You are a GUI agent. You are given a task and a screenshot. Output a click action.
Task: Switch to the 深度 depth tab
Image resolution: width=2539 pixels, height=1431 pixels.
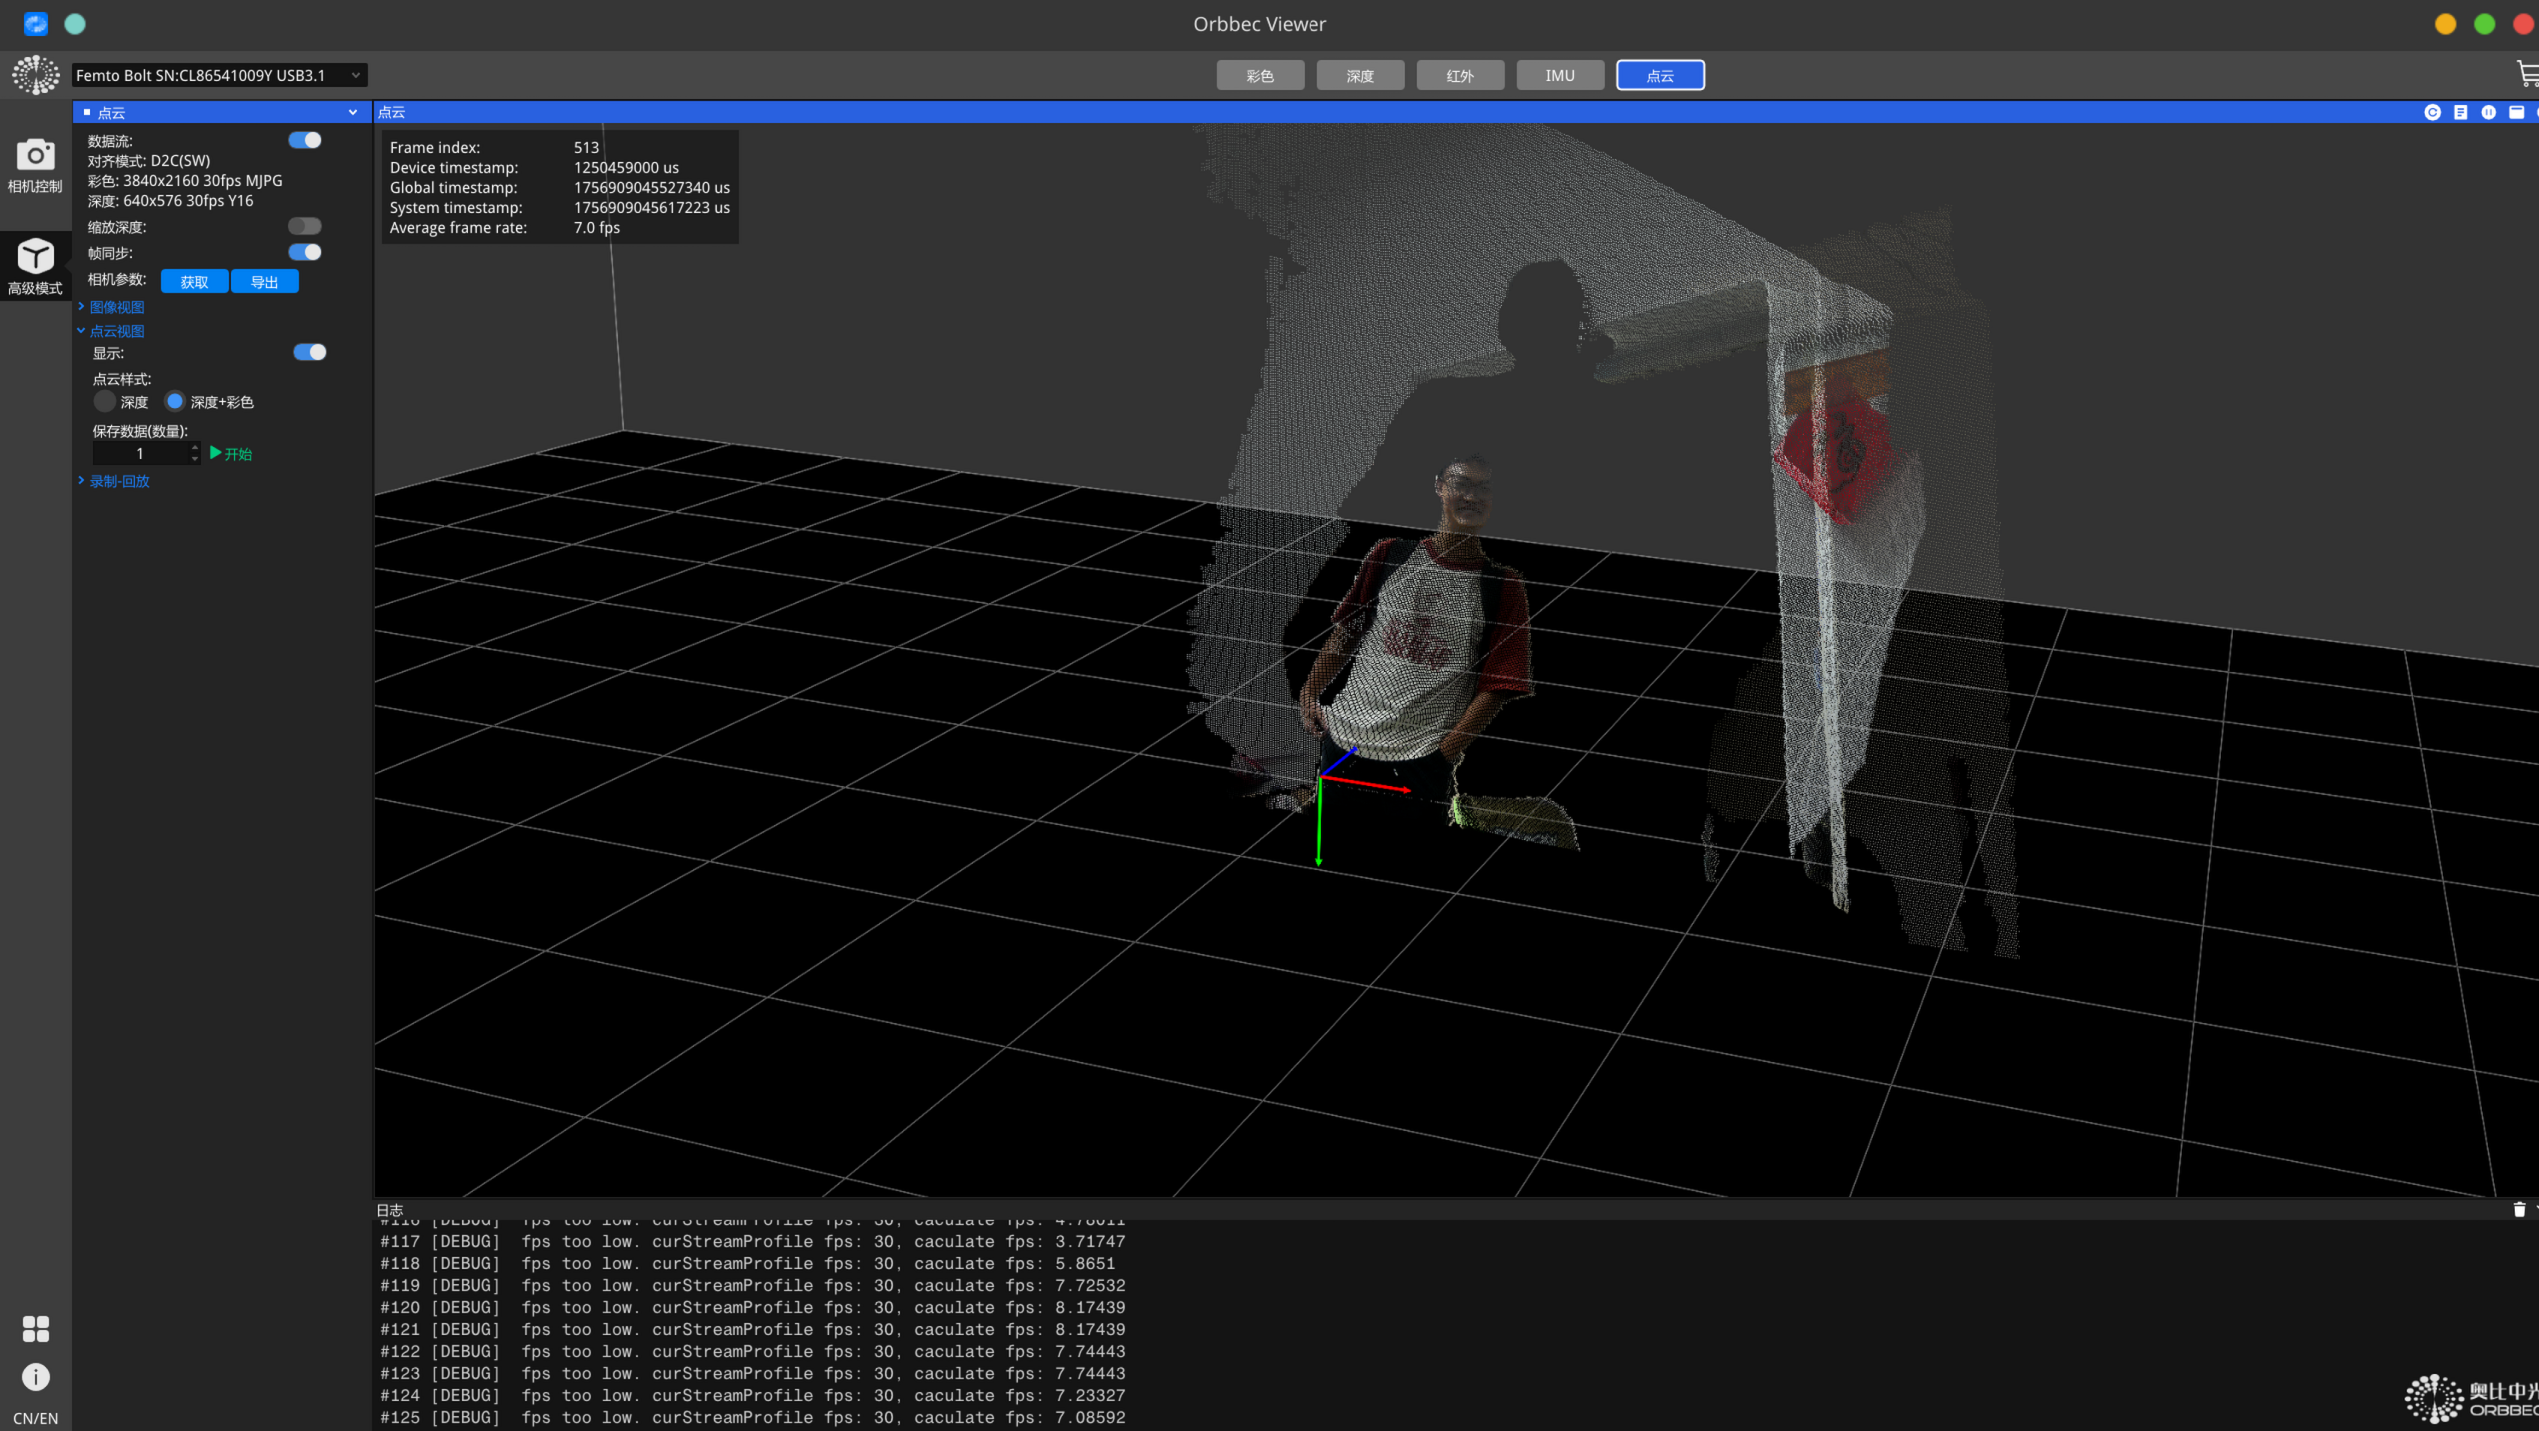click(1360, 75)
